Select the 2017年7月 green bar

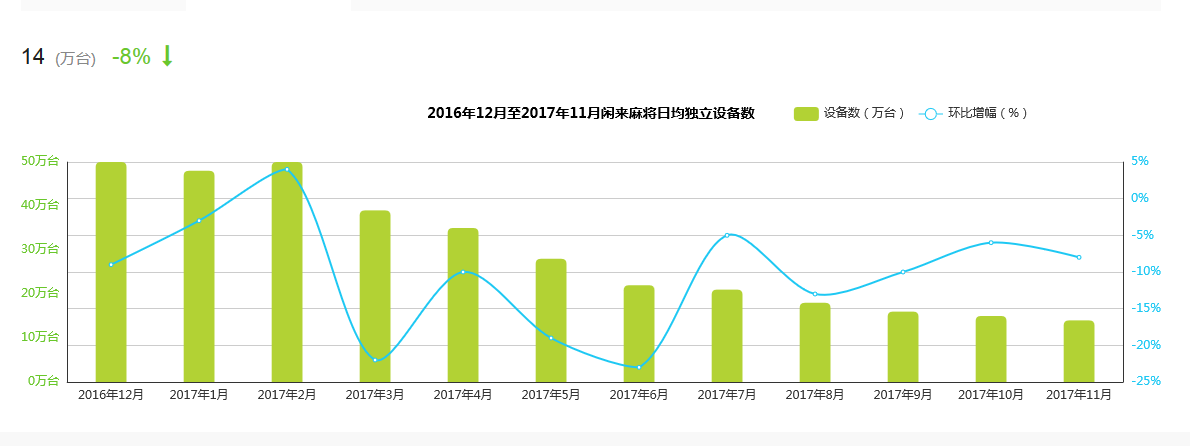pos(727,337)
